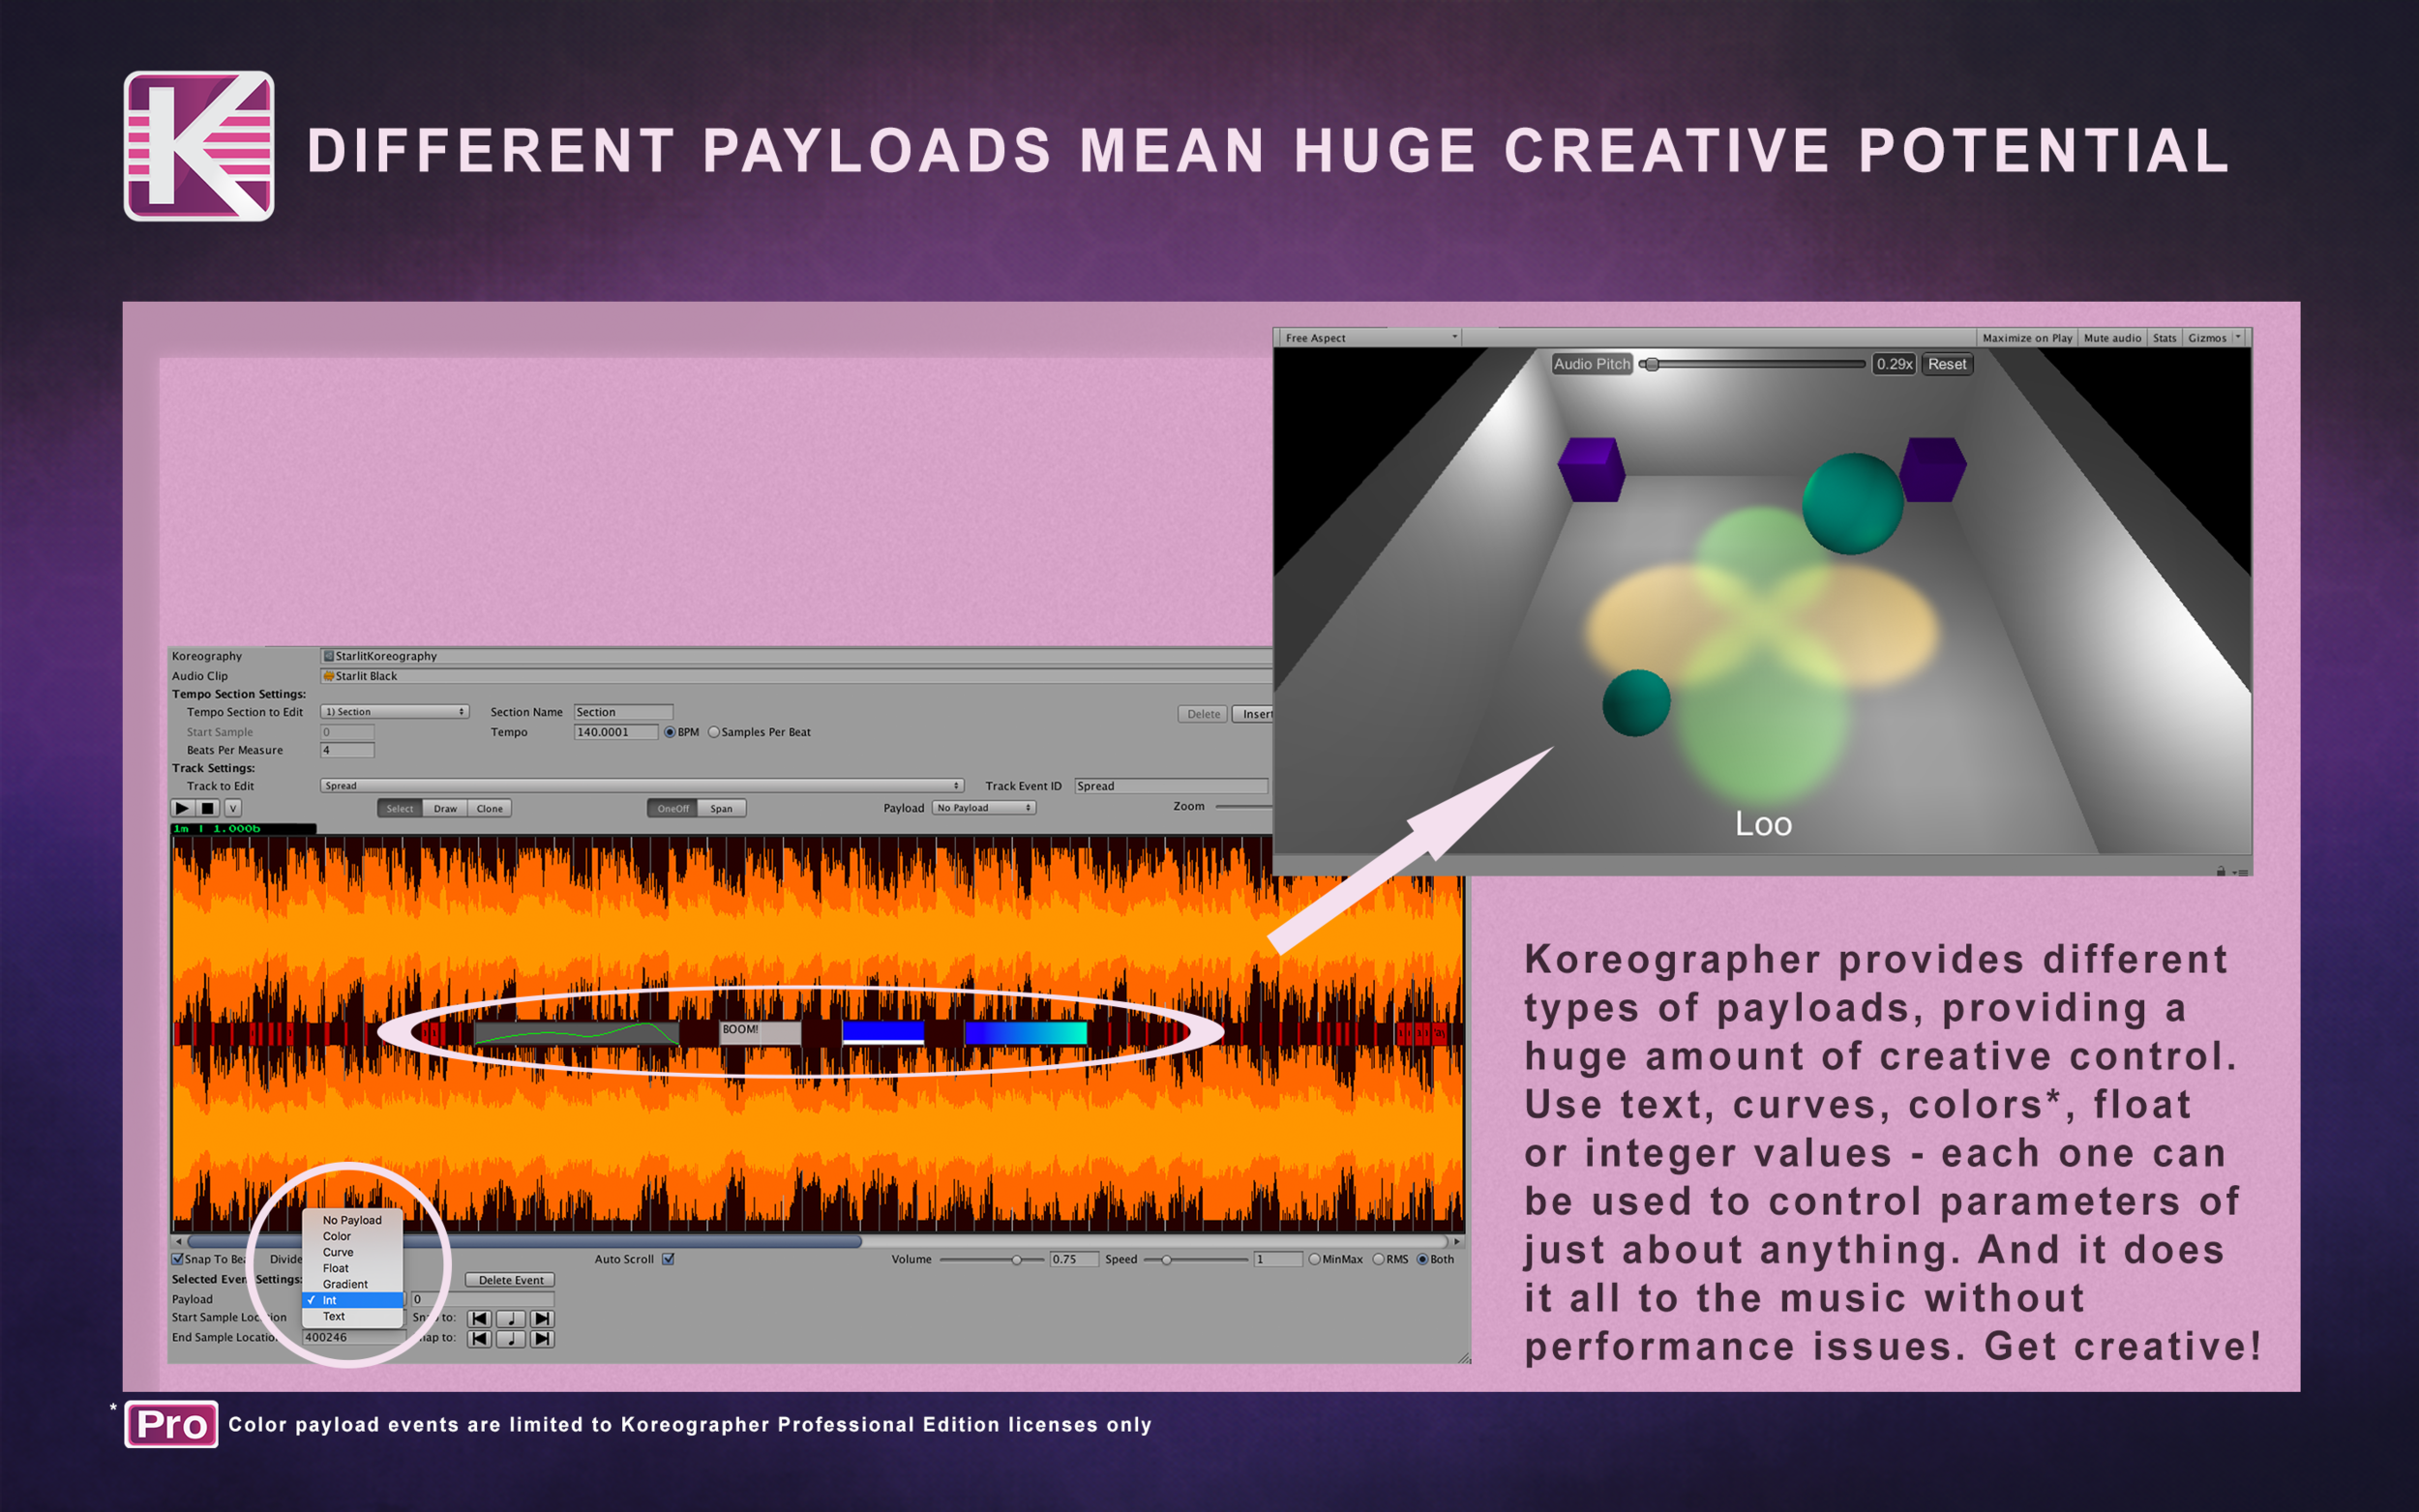Click the Koreographer K logo
This screenshot has width=2419, height=1512.
coord(199,146)
